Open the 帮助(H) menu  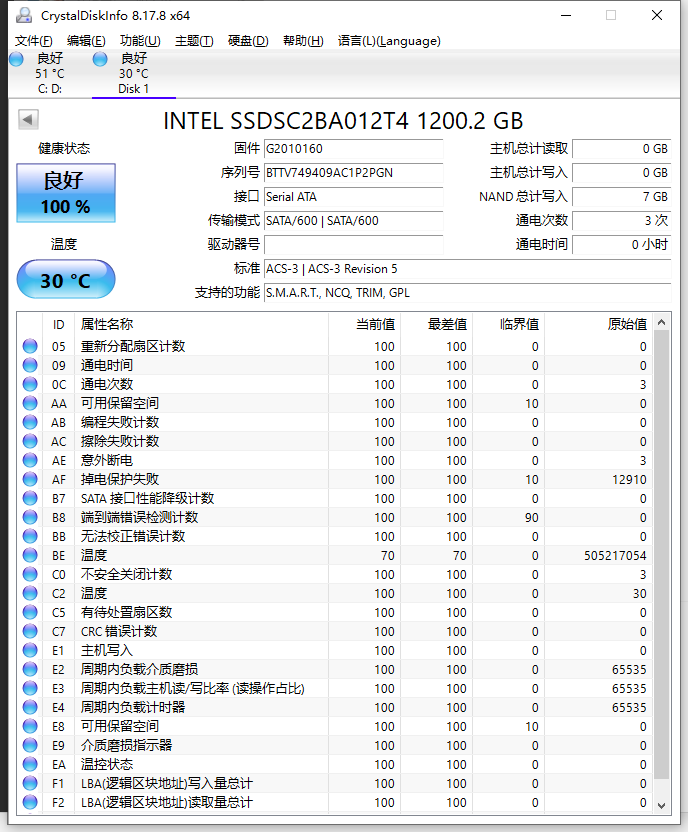303,41
